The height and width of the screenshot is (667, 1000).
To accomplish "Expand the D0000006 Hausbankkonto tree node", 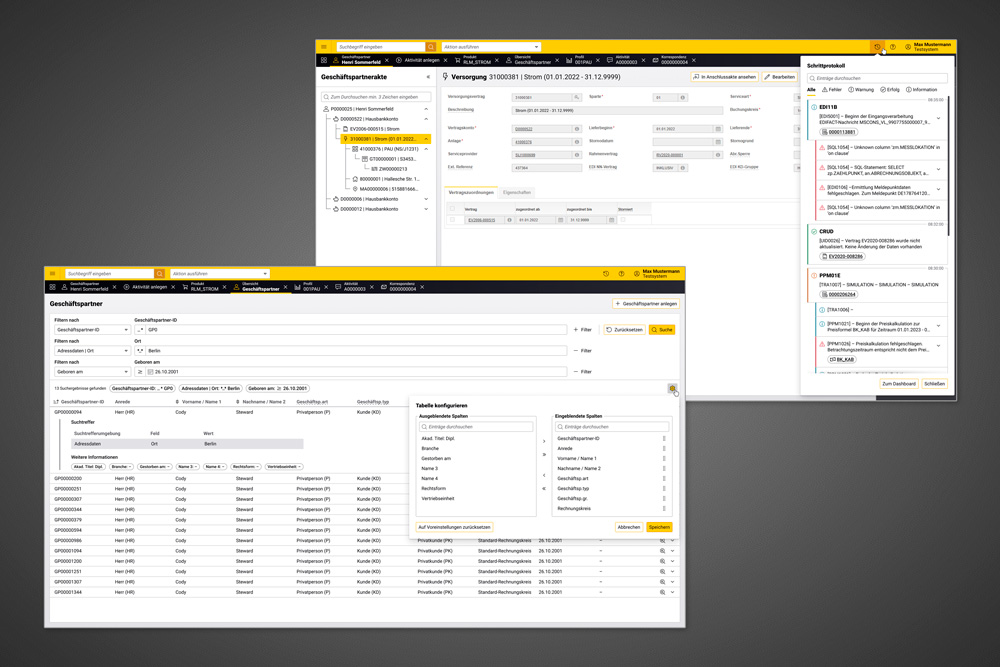I will [x=426, y=199].
